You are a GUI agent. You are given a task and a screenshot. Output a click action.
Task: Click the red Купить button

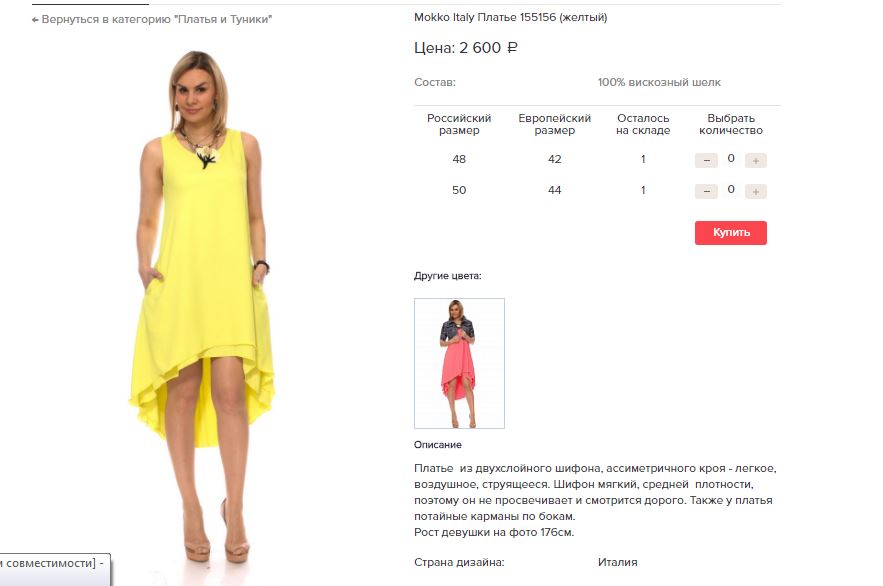[x=731, y=232]
